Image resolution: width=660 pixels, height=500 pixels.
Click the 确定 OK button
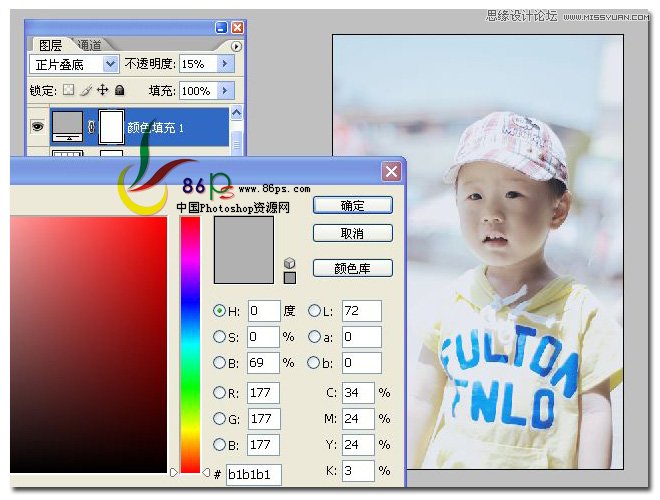pyautogui.click(x=353, y=205)
